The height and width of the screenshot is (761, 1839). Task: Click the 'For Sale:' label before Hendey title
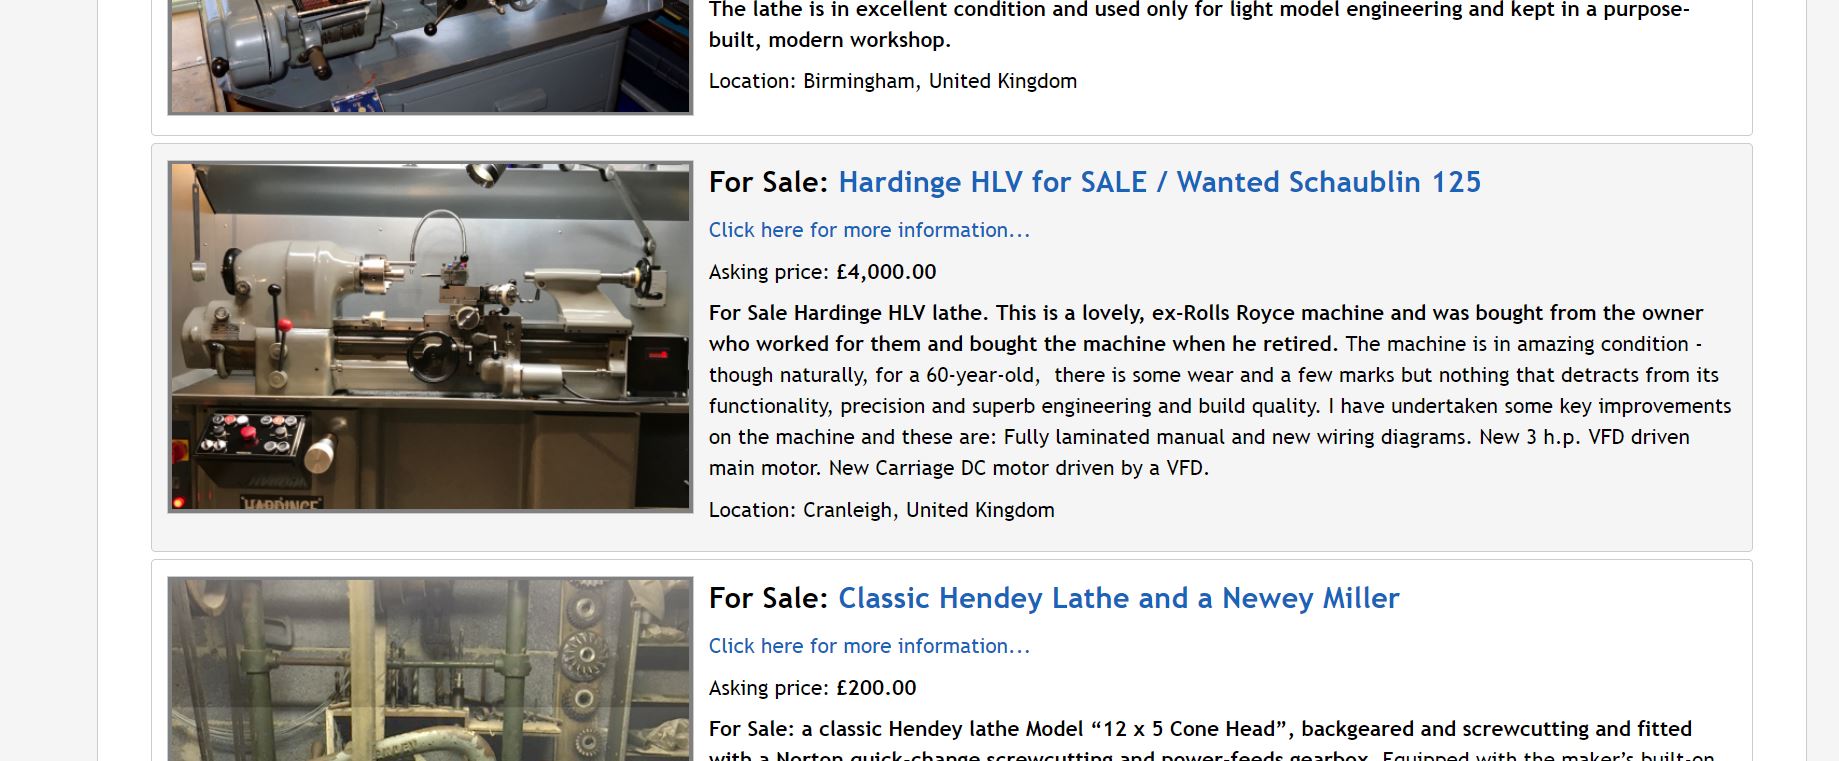point(769,598)
